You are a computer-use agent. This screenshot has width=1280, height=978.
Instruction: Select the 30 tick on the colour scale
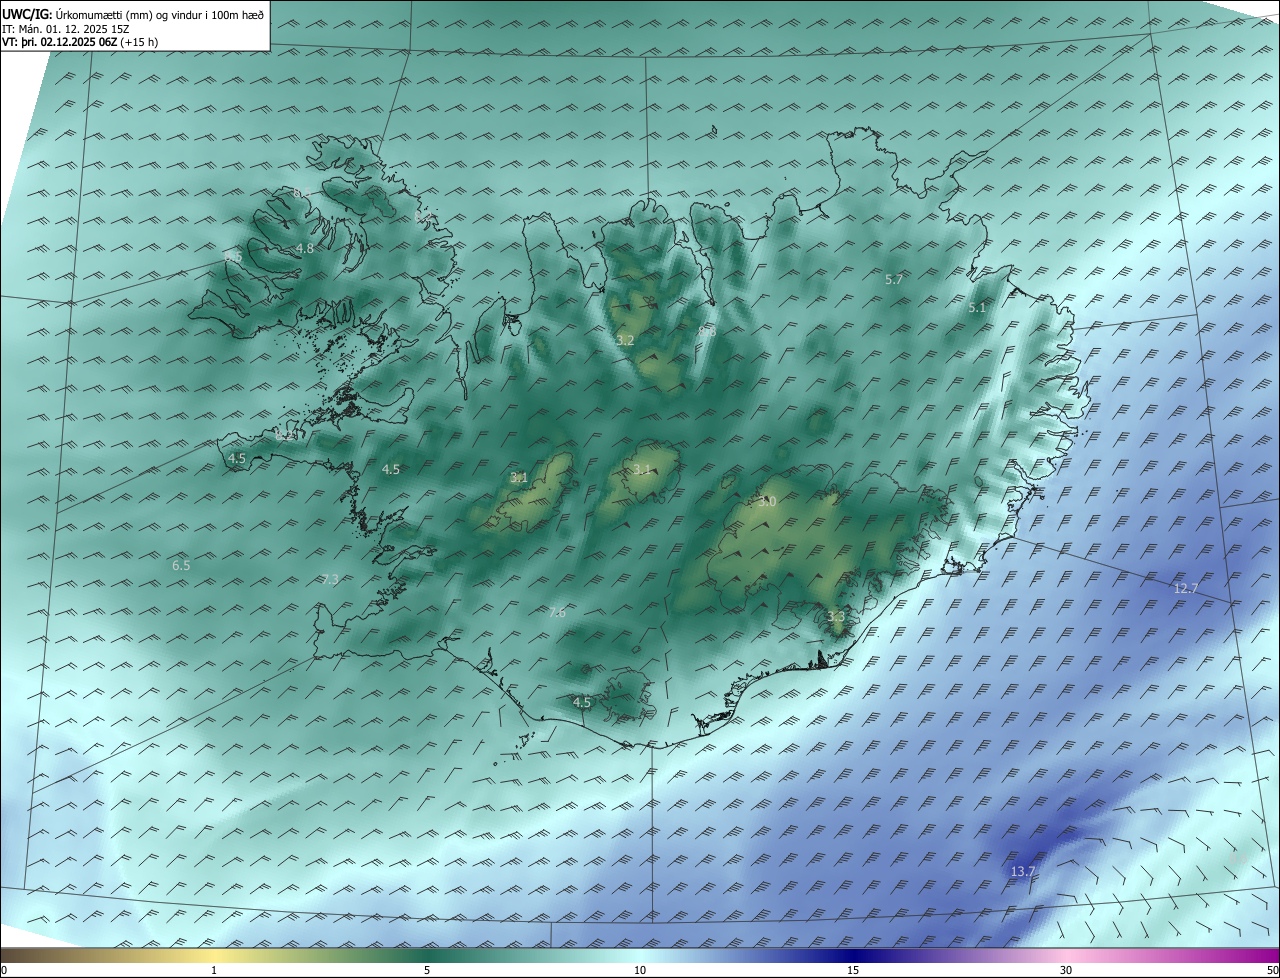pyautogui.click(x=1066, y=970)
